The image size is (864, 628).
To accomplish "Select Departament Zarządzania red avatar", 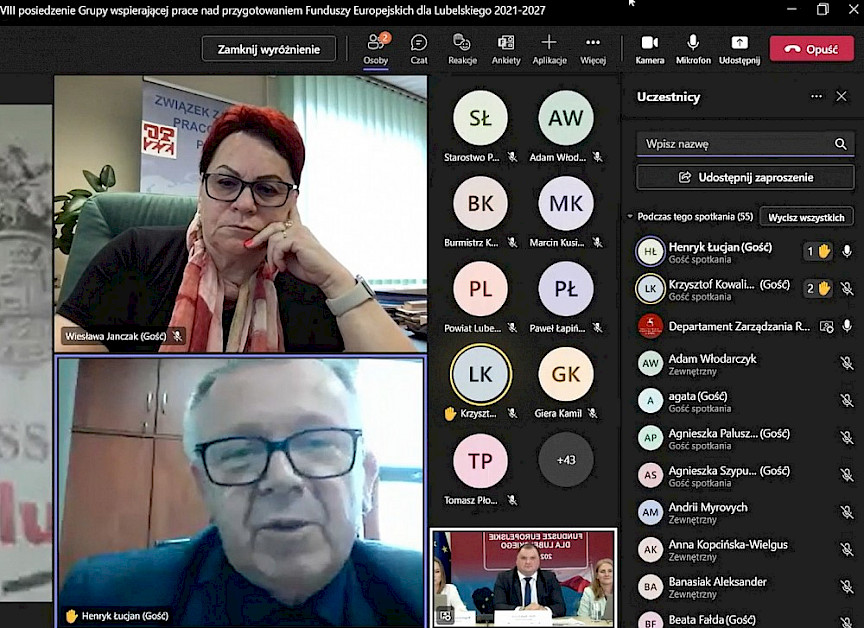I will pyautogui.click(x=650, y=326).
